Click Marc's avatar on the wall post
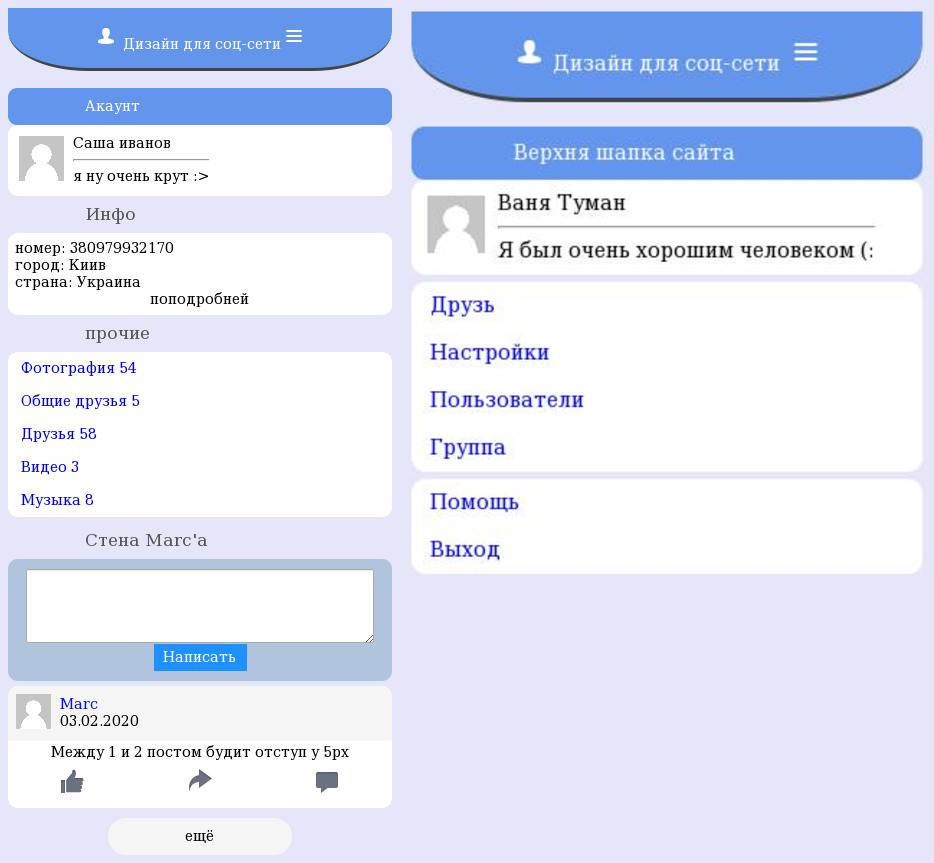The height and width of the screenshot is (863, 934). (33, 712)
